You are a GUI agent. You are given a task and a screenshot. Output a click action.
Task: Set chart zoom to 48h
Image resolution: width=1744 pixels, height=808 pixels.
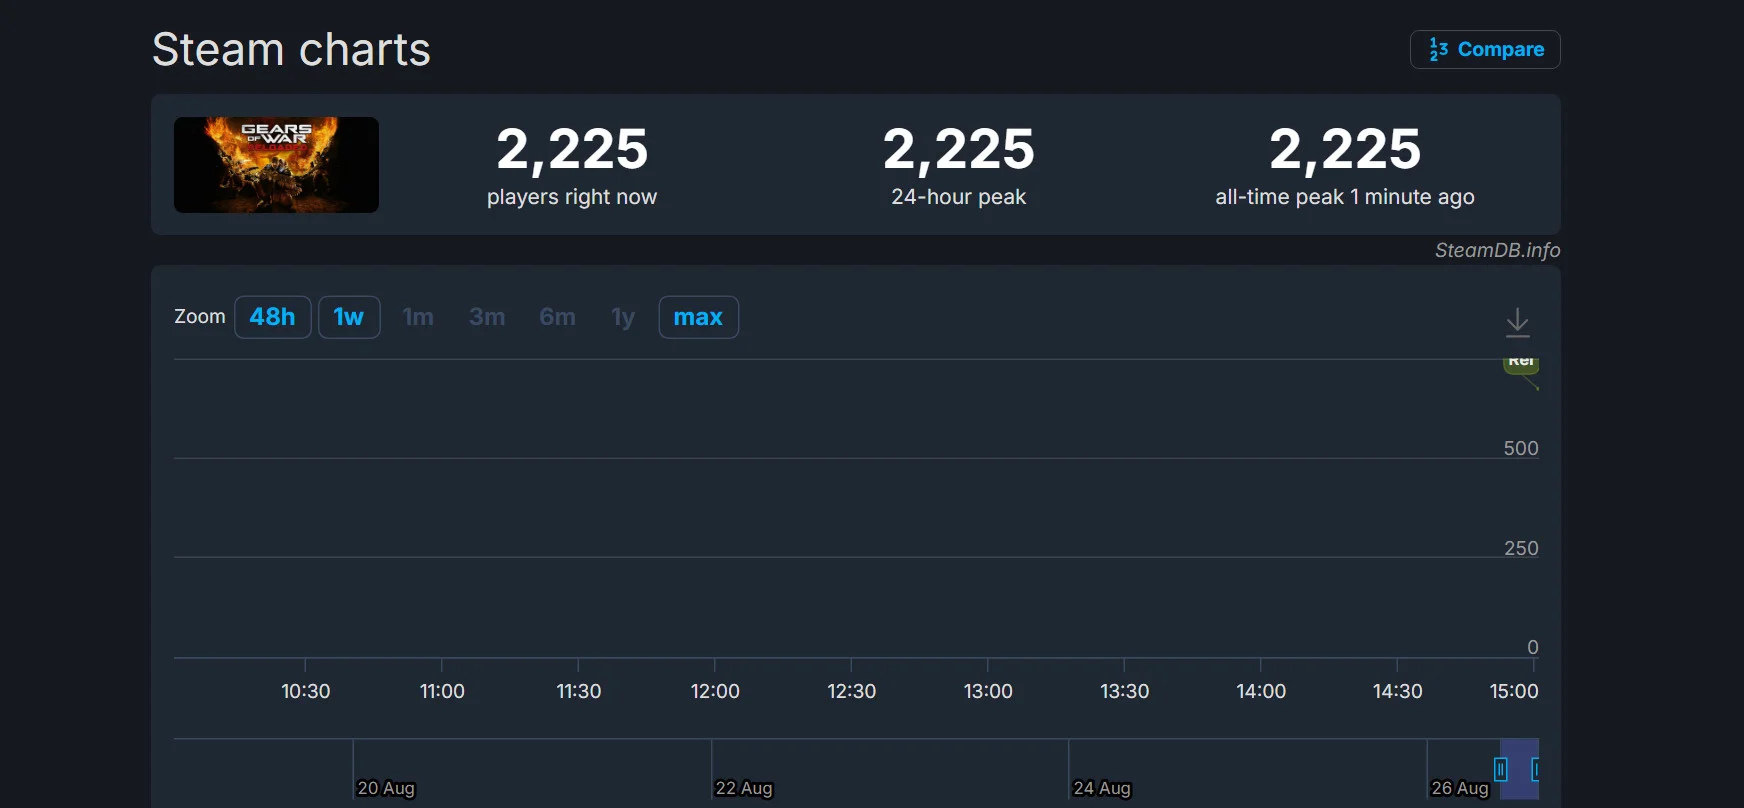272,317
